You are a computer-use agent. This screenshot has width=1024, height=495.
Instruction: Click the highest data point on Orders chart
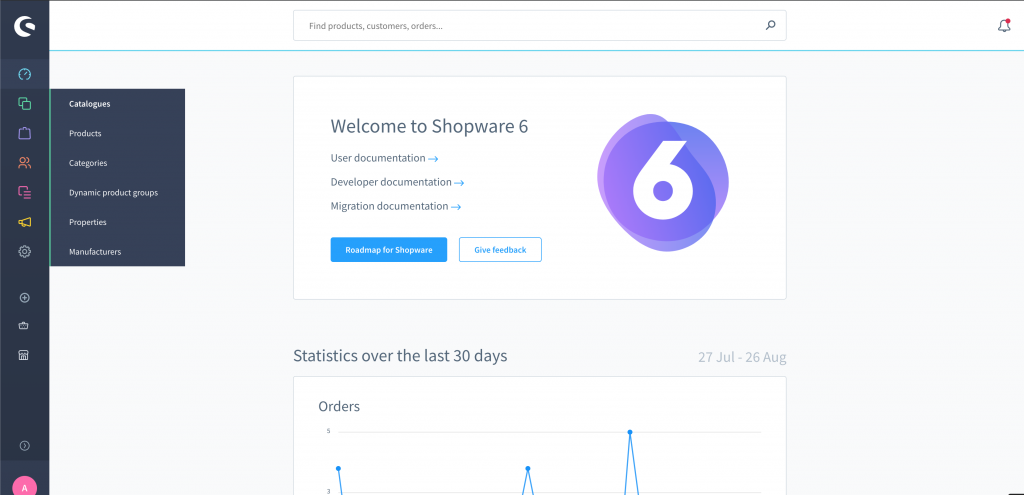[630, 432]
